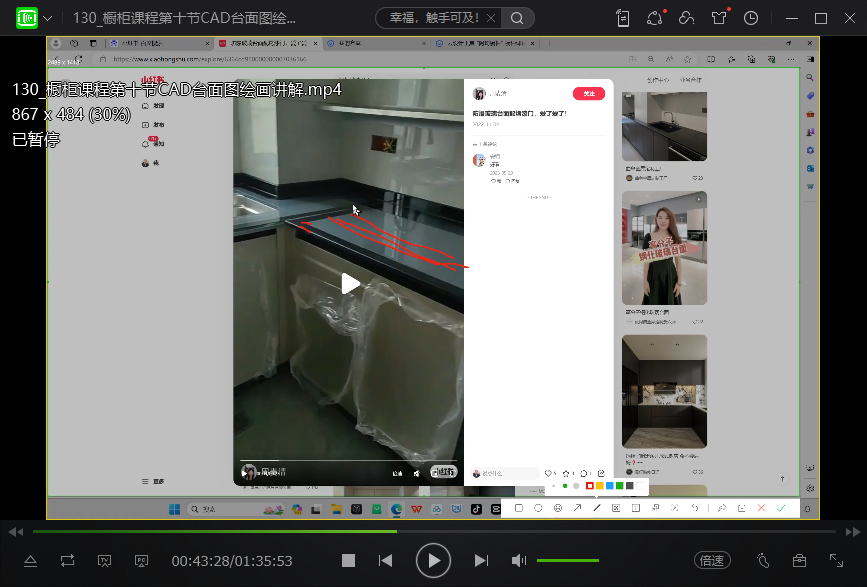This screenshot has height=587, width=867.
Task: Toggle the loop playback mode icon
Action: [x=67, y=561]
